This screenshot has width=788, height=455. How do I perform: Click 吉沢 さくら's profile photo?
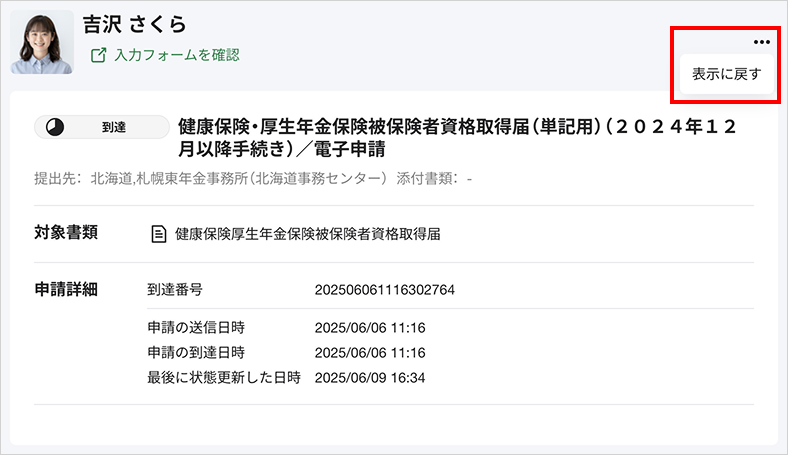[x=42, y=42]
